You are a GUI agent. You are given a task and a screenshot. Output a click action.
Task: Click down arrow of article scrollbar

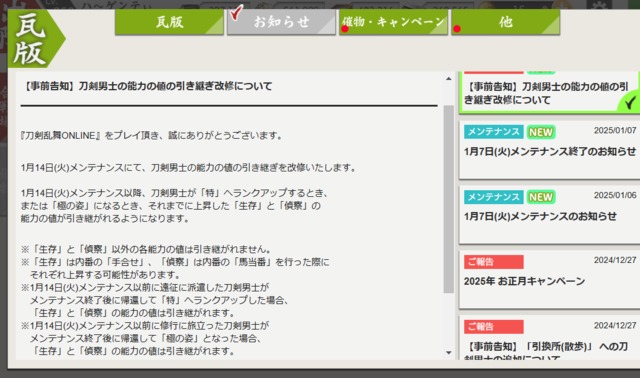coord(449,352)
